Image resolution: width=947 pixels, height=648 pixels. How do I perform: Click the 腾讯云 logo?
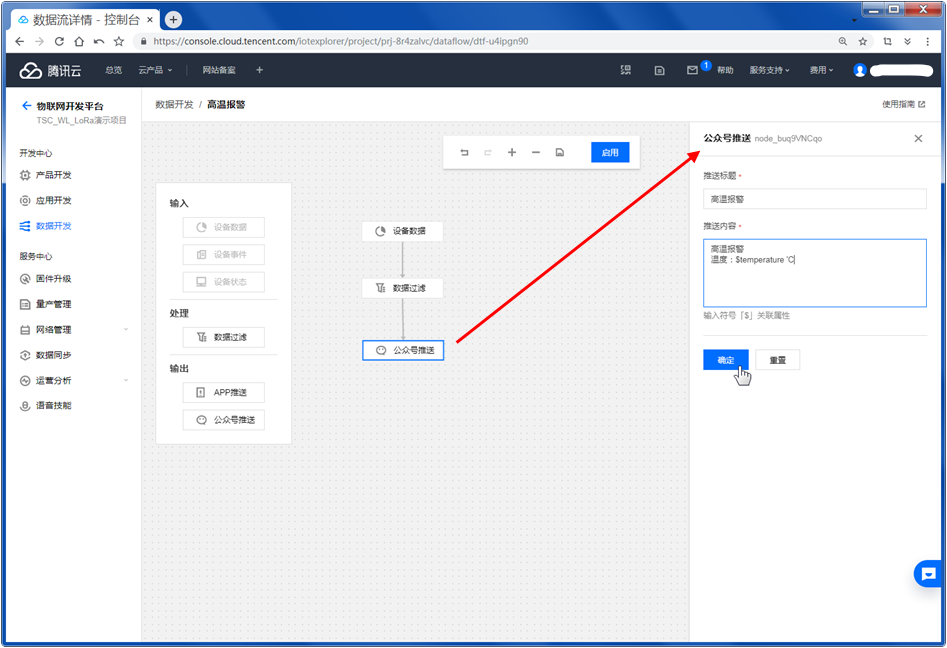click(50, 71)
